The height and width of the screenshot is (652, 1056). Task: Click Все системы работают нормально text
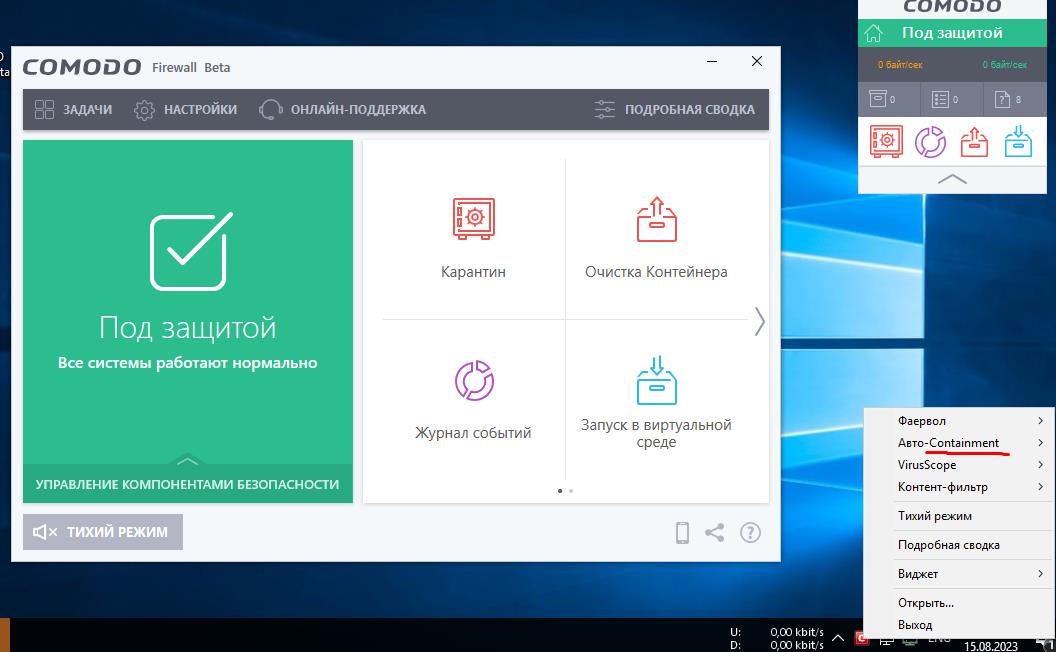point(187,363)
